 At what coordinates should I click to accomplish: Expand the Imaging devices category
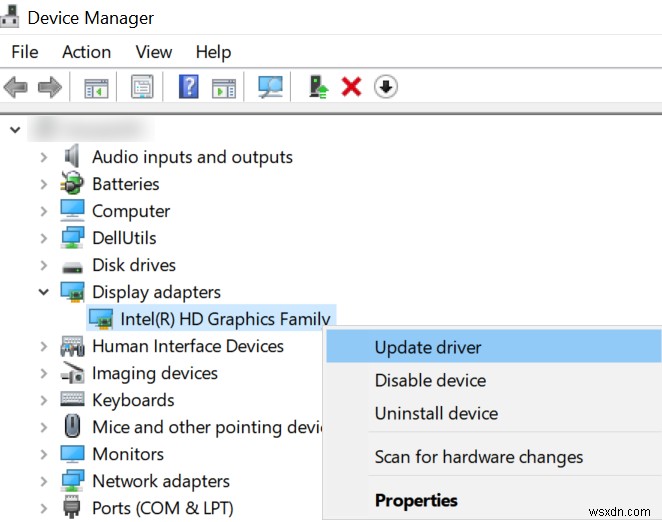tap(43, 373)
